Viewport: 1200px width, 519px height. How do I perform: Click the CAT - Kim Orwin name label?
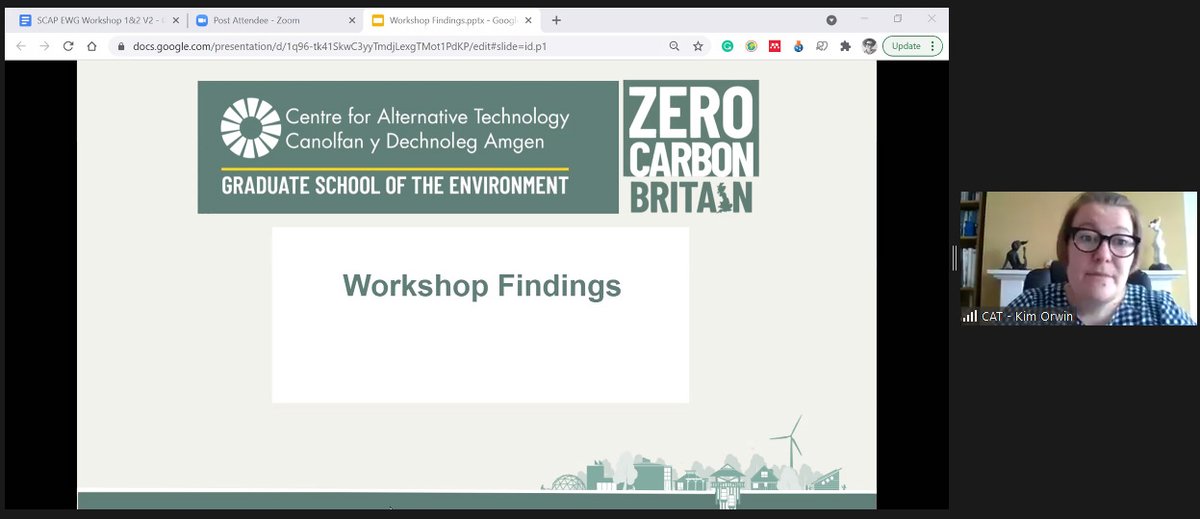coord(1027,316)
